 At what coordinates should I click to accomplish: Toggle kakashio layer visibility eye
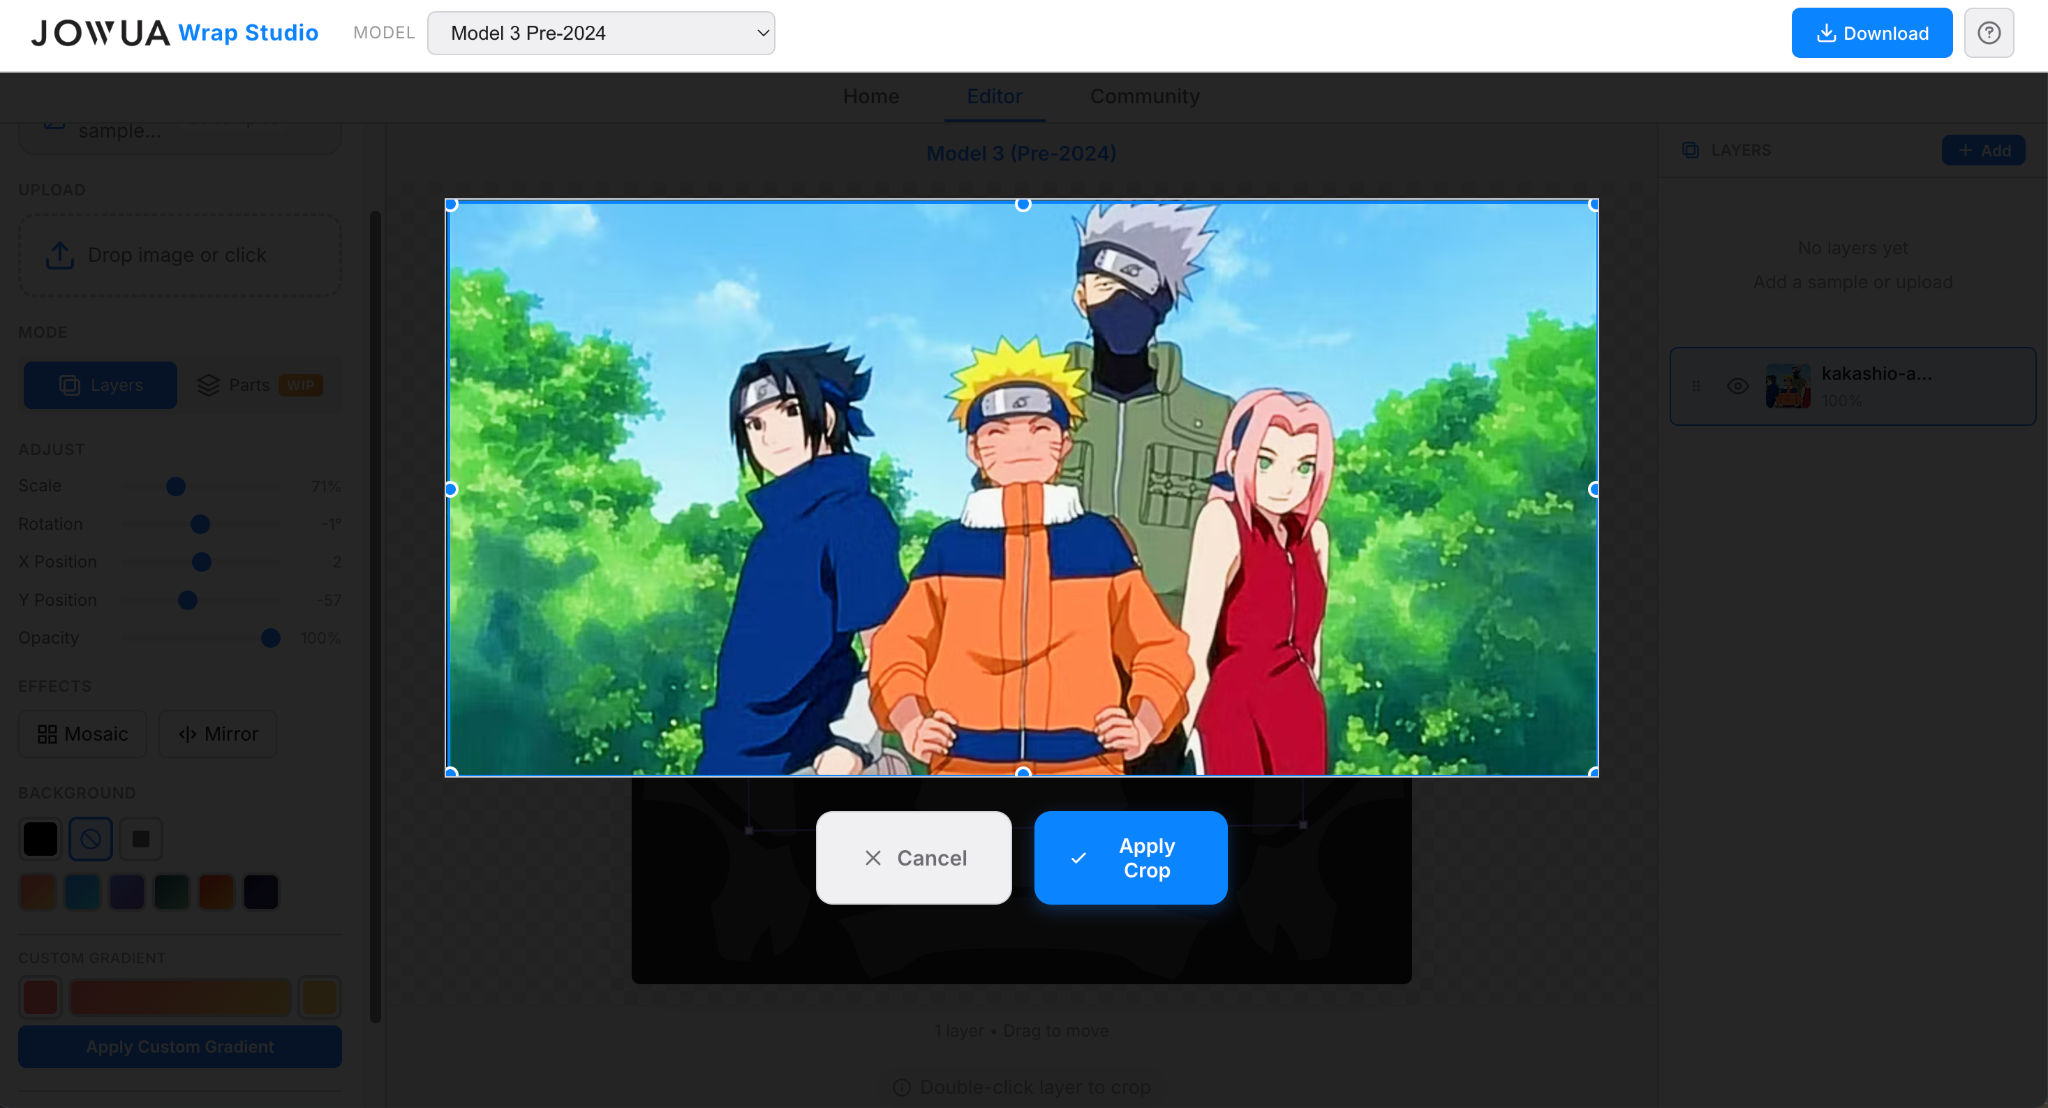pyautogui.click(x=1738, y=386)
